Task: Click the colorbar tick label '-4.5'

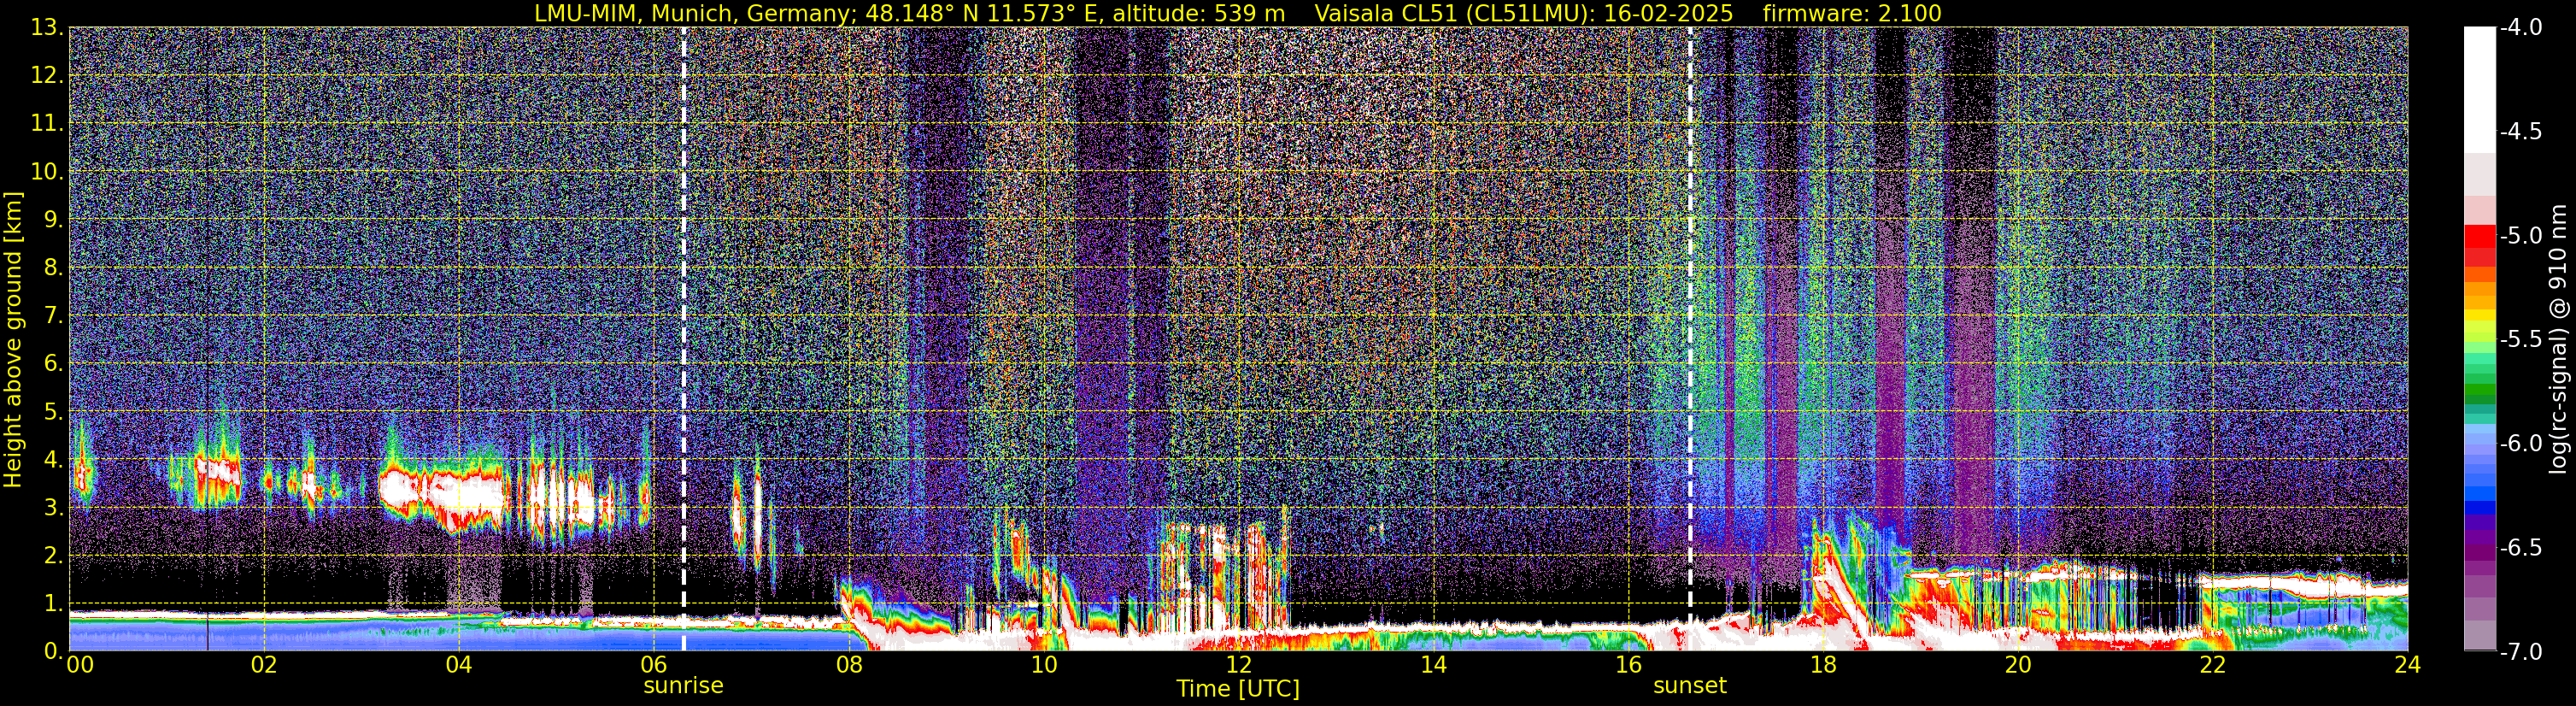Action: (2520, 132)
